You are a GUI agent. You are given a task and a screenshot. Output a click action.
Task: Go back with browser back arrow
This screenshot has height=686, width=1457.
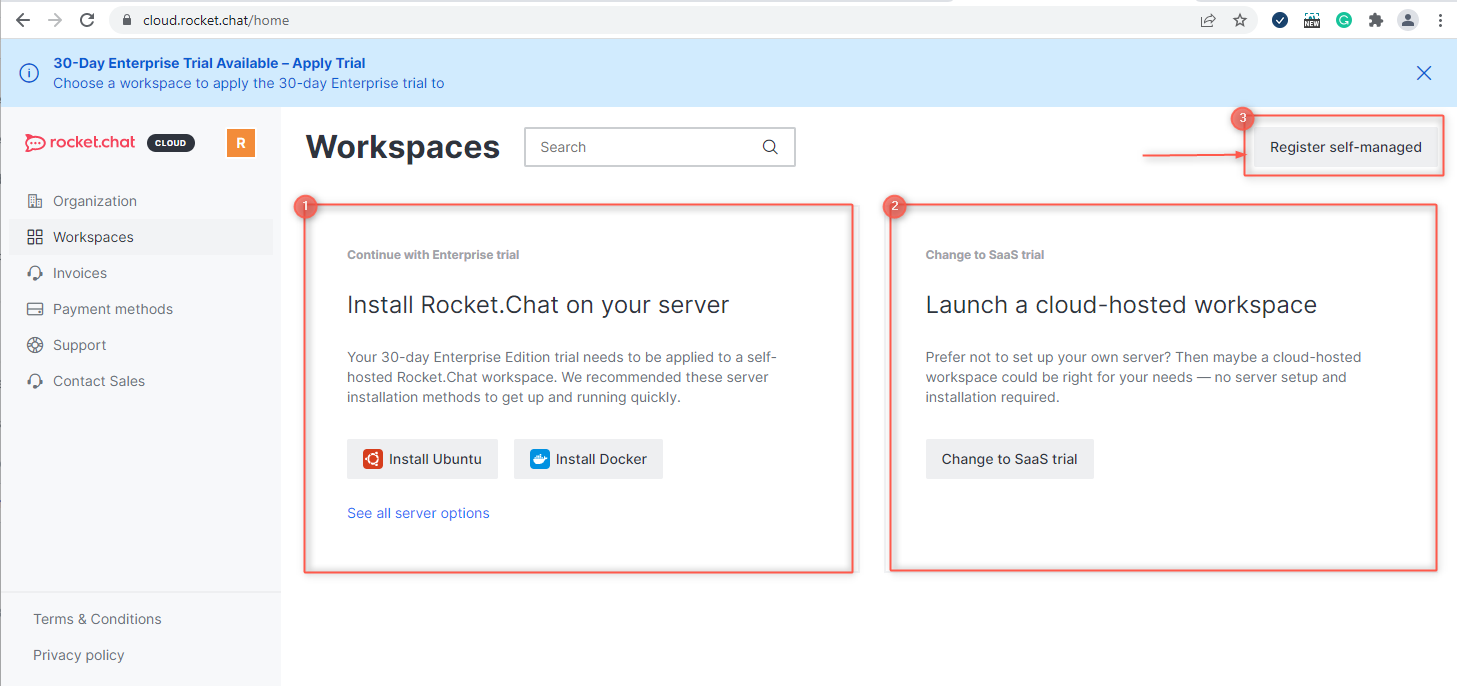click(22, 20)
